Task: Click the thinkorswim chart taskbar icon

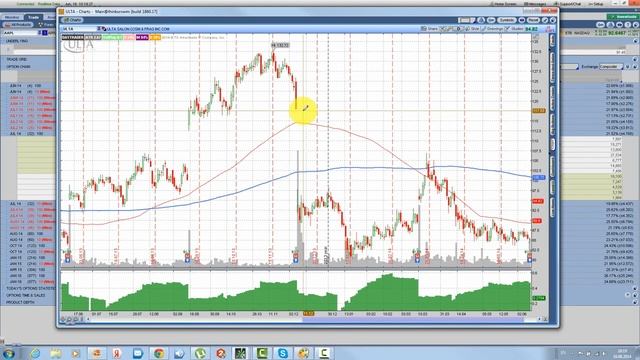Action: point(241,353)
